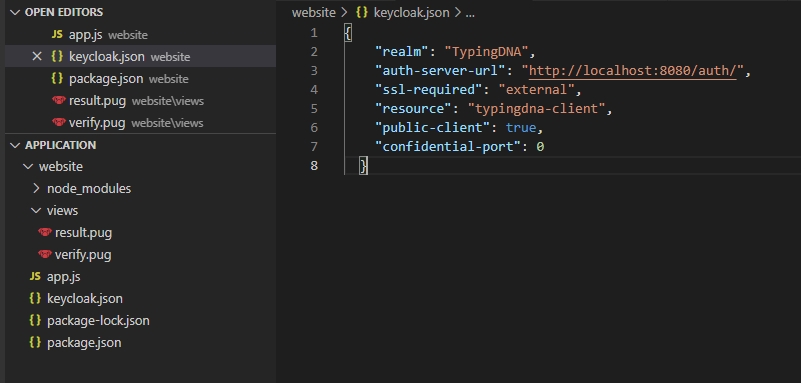Collapse the website folder chevron
This screenshot has height=383, width=801.
(28, 166)
